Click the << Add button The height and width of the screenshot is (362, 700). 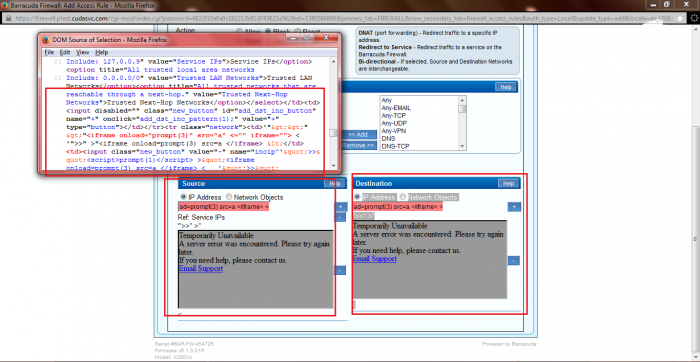click(x=359, y=134)
